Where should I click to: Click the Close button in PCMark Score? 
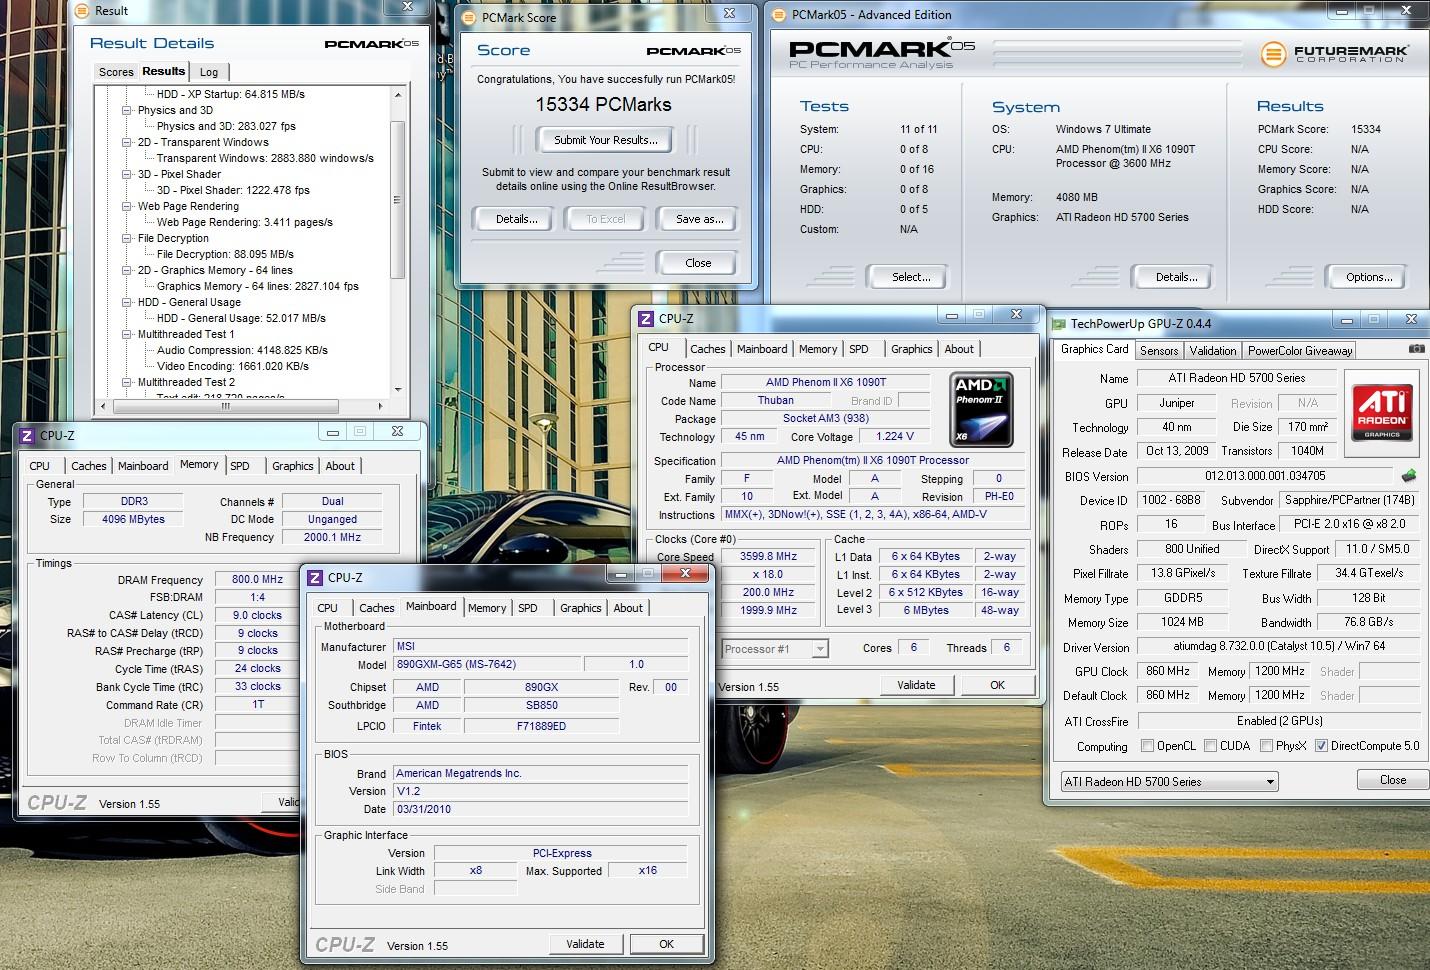698,263
